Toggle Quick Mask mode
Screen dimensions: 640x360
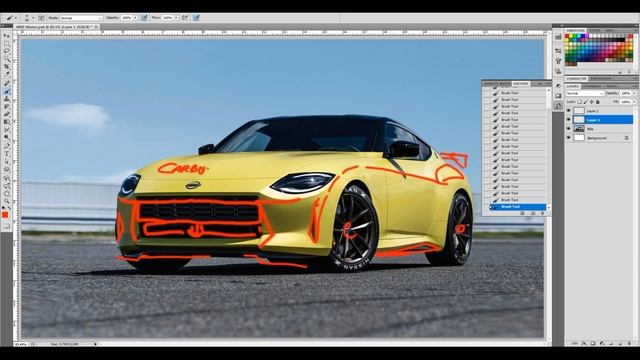click(7, 226)
